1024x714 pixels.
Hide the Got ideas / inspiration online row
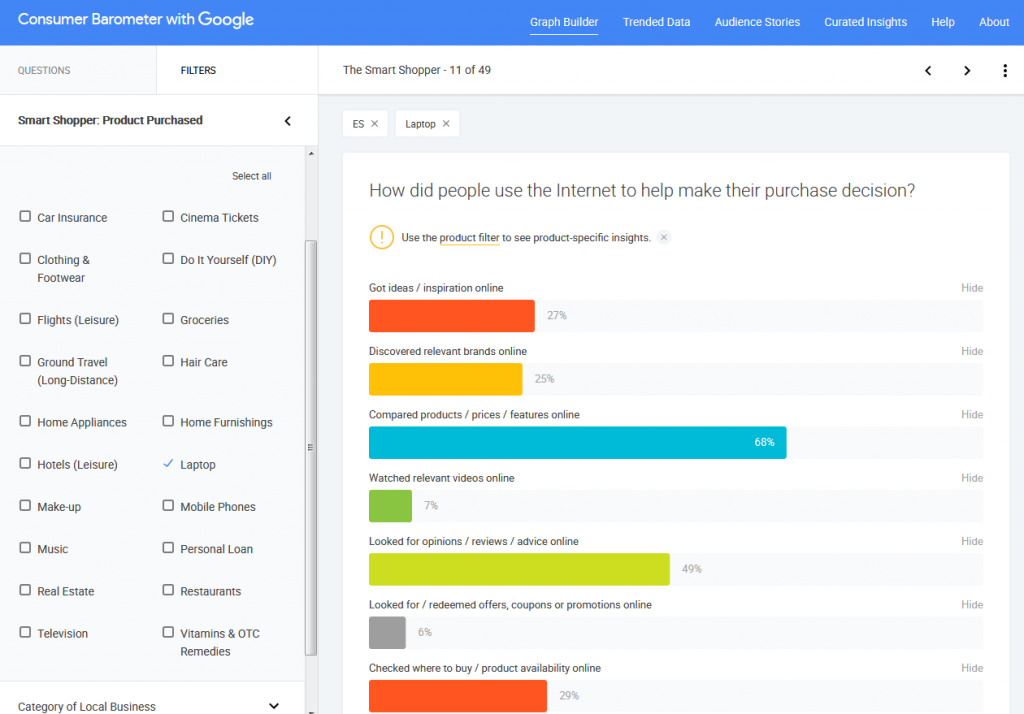tap(972, 288)
